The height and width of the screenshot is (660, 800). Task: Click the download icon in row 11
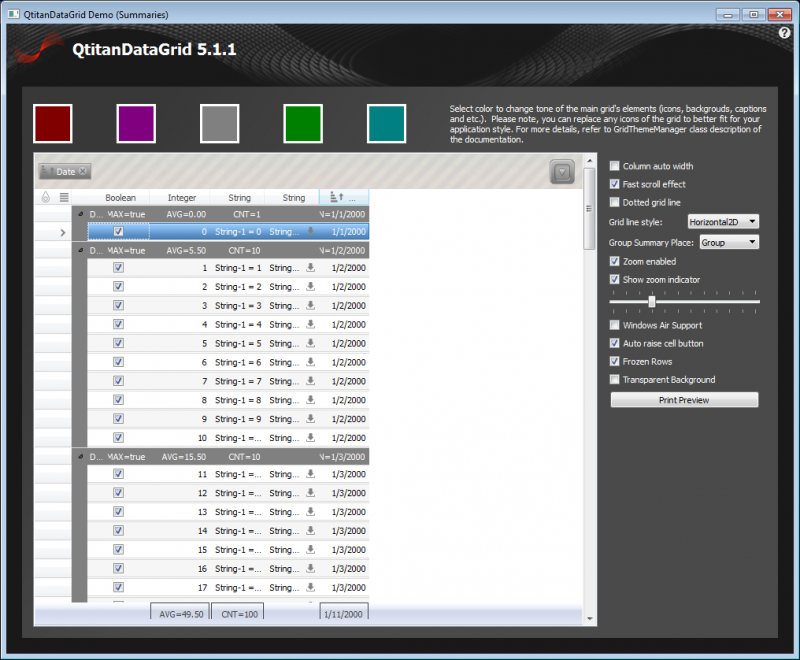click(310, 474)
